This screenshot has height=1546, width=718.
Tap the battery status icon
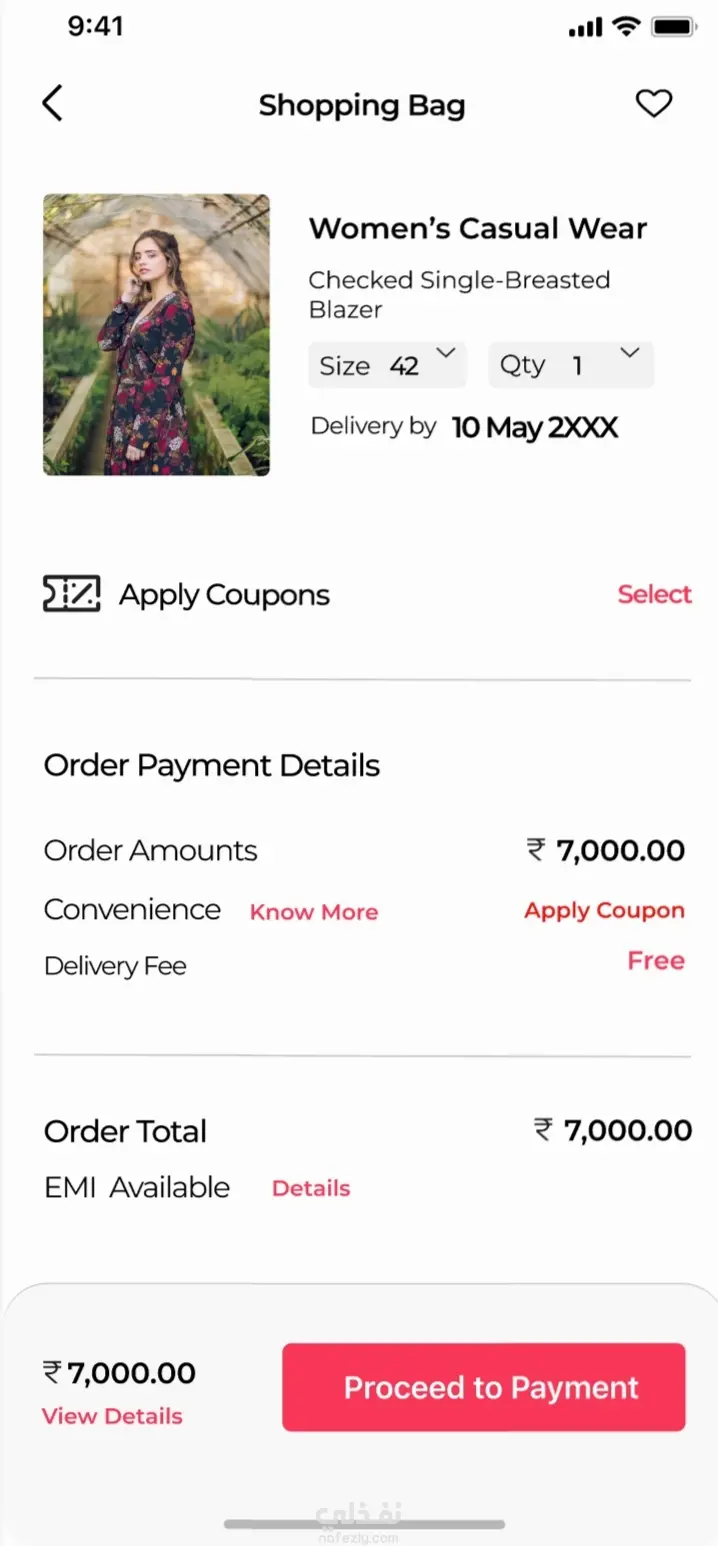coord(675,27)
